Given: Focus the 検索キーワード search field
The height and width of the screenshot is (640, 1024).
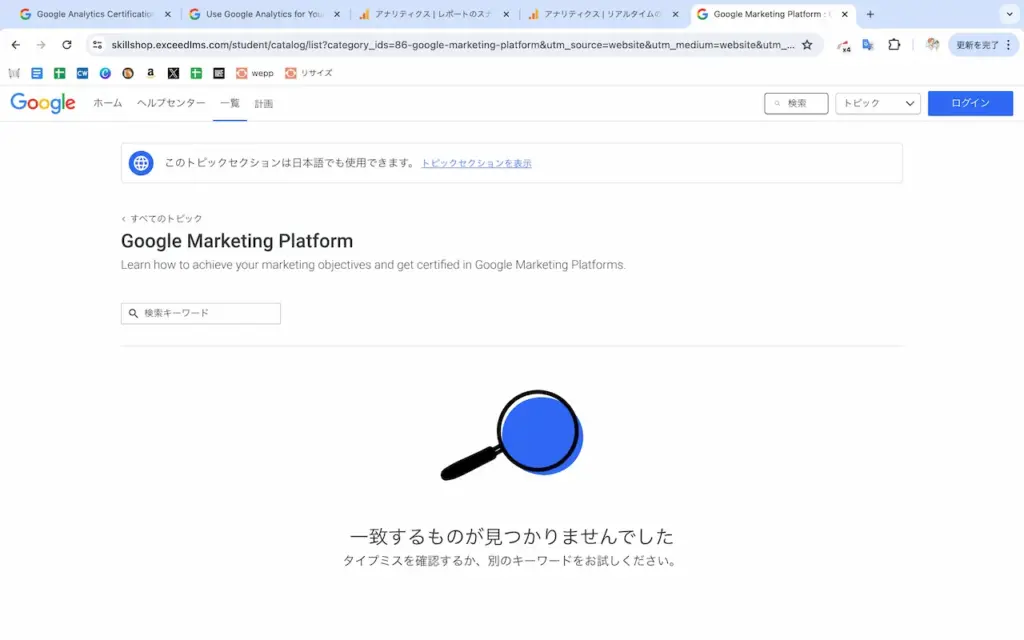Looking at the screenshot, I should click(200, 313).
